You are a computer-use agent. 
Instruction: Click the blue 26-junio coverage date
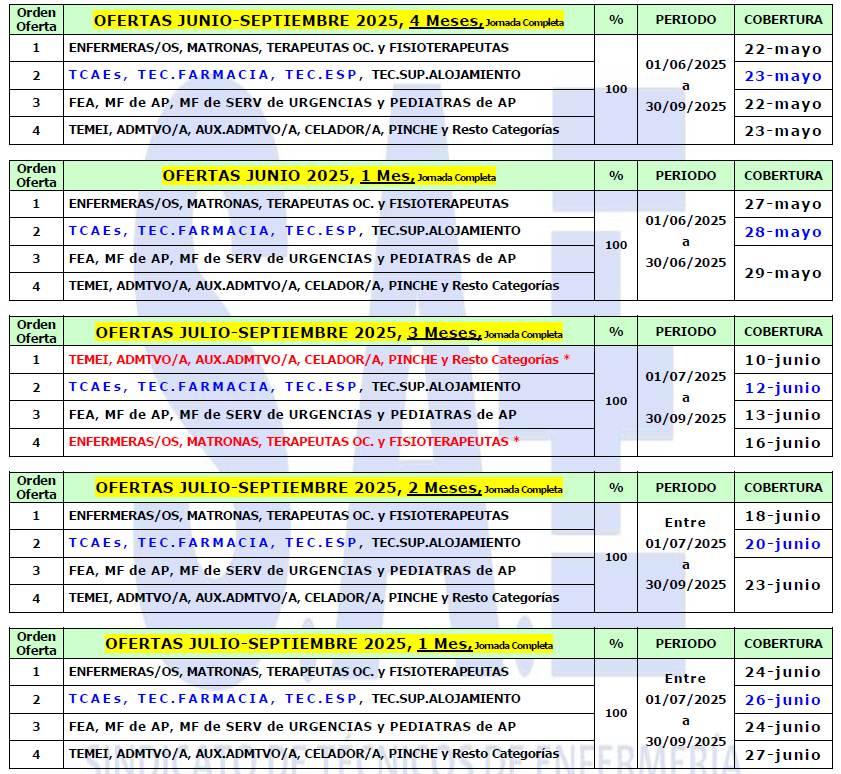783,700
